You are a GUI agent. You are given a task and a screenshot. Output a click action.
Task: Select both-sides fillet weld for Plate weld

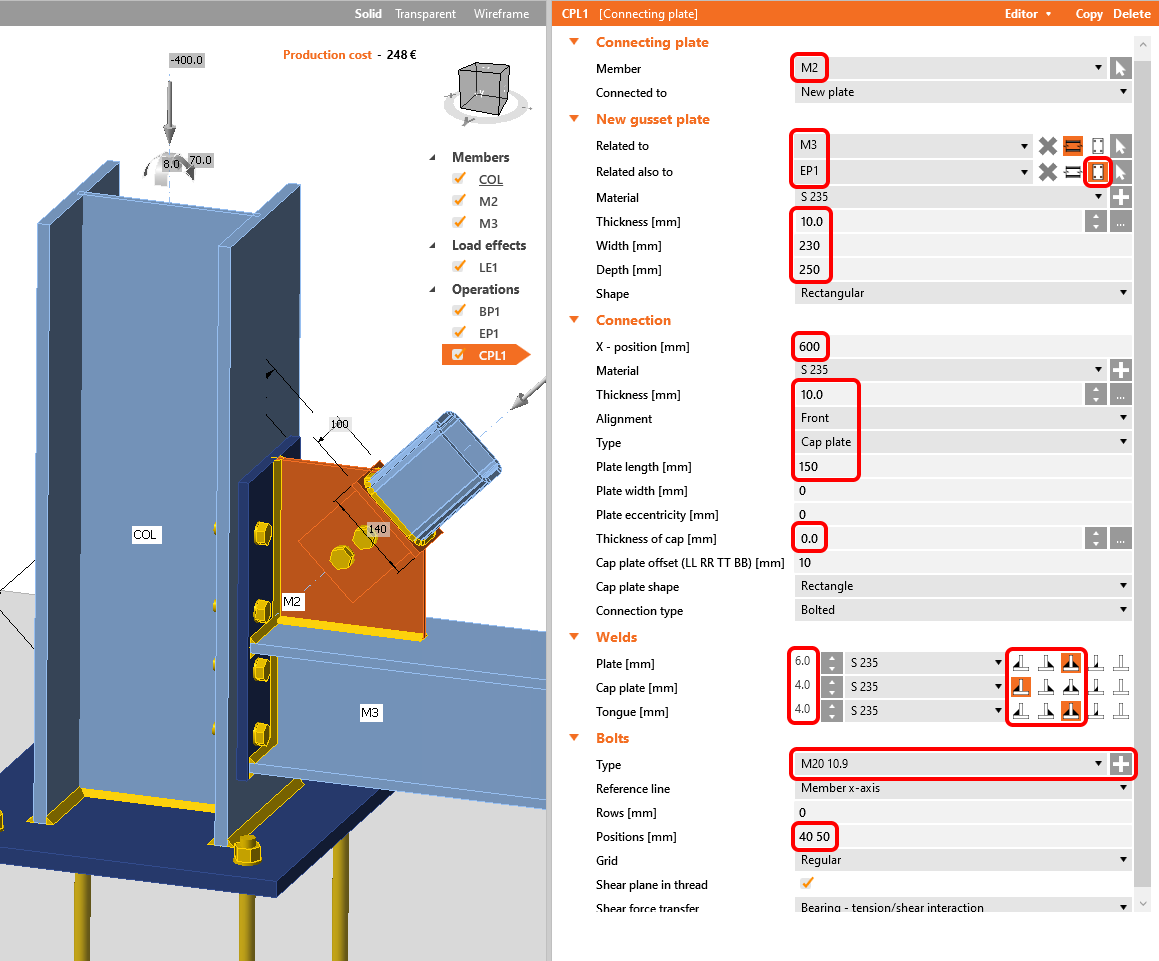click(x=1070, y=661)
